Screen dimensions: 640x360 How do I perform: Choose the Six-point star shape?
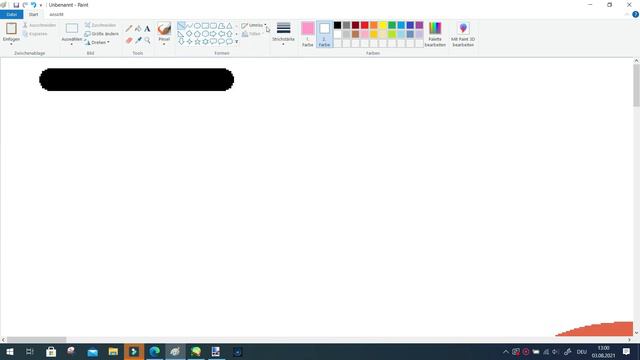205,41
